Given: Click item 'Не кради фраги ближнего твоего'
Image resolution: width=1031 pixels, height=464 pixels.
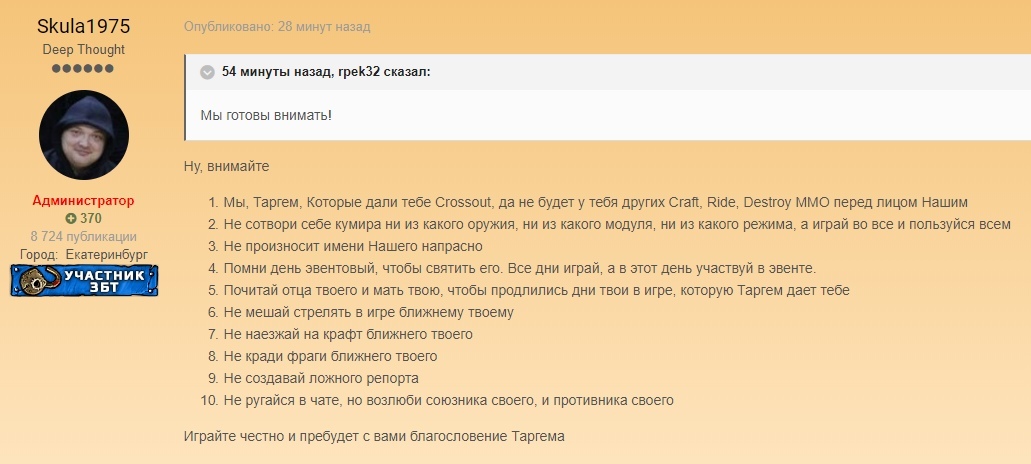Looking at the screenshot, I should [330, 357].
